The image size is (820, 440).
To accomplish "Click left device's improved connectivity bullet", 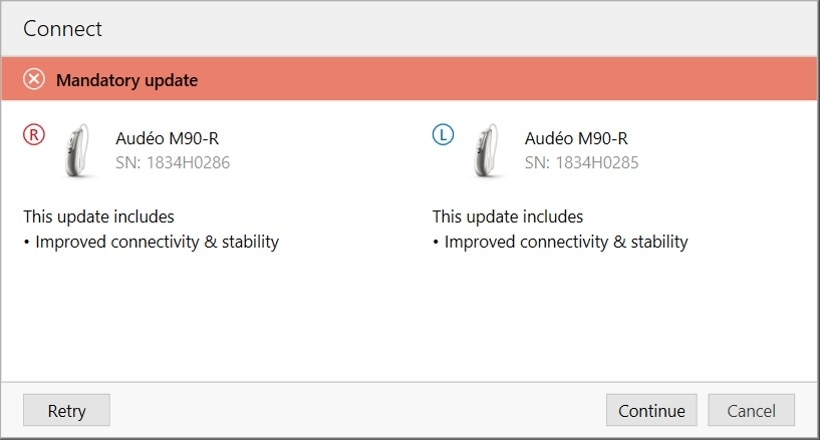I will 561,242.
